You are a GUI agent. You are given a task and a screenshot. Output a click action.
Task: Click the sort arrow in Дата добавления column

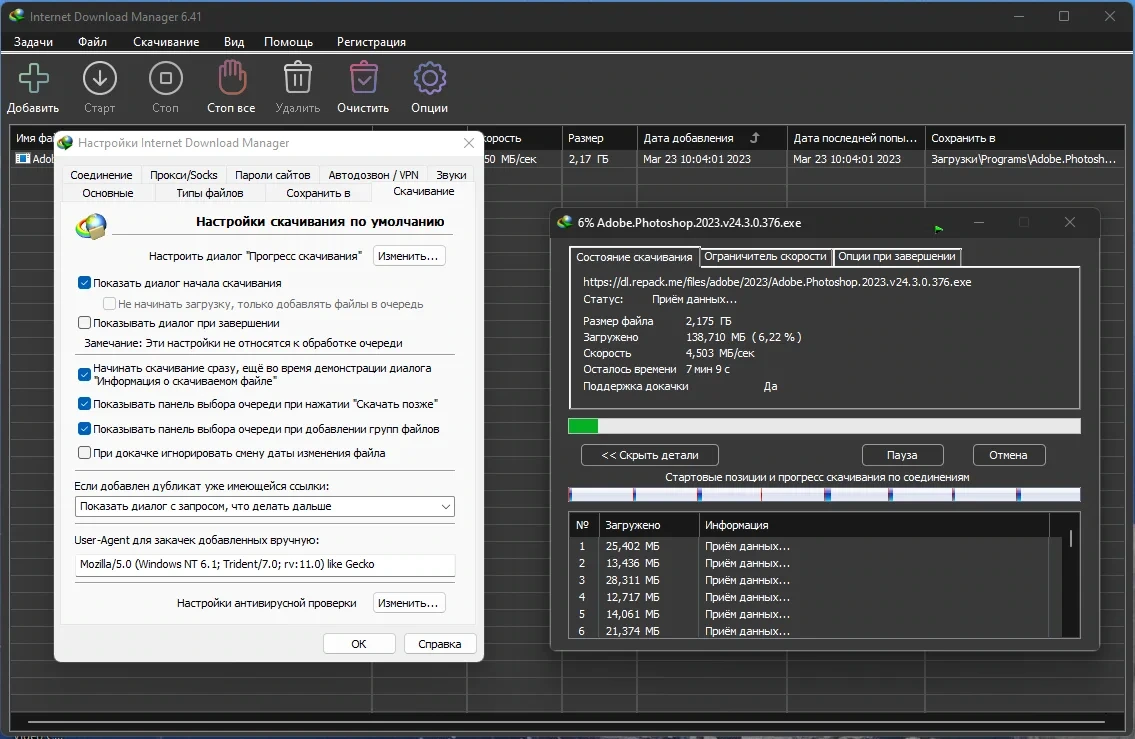[x=754, y=138]
